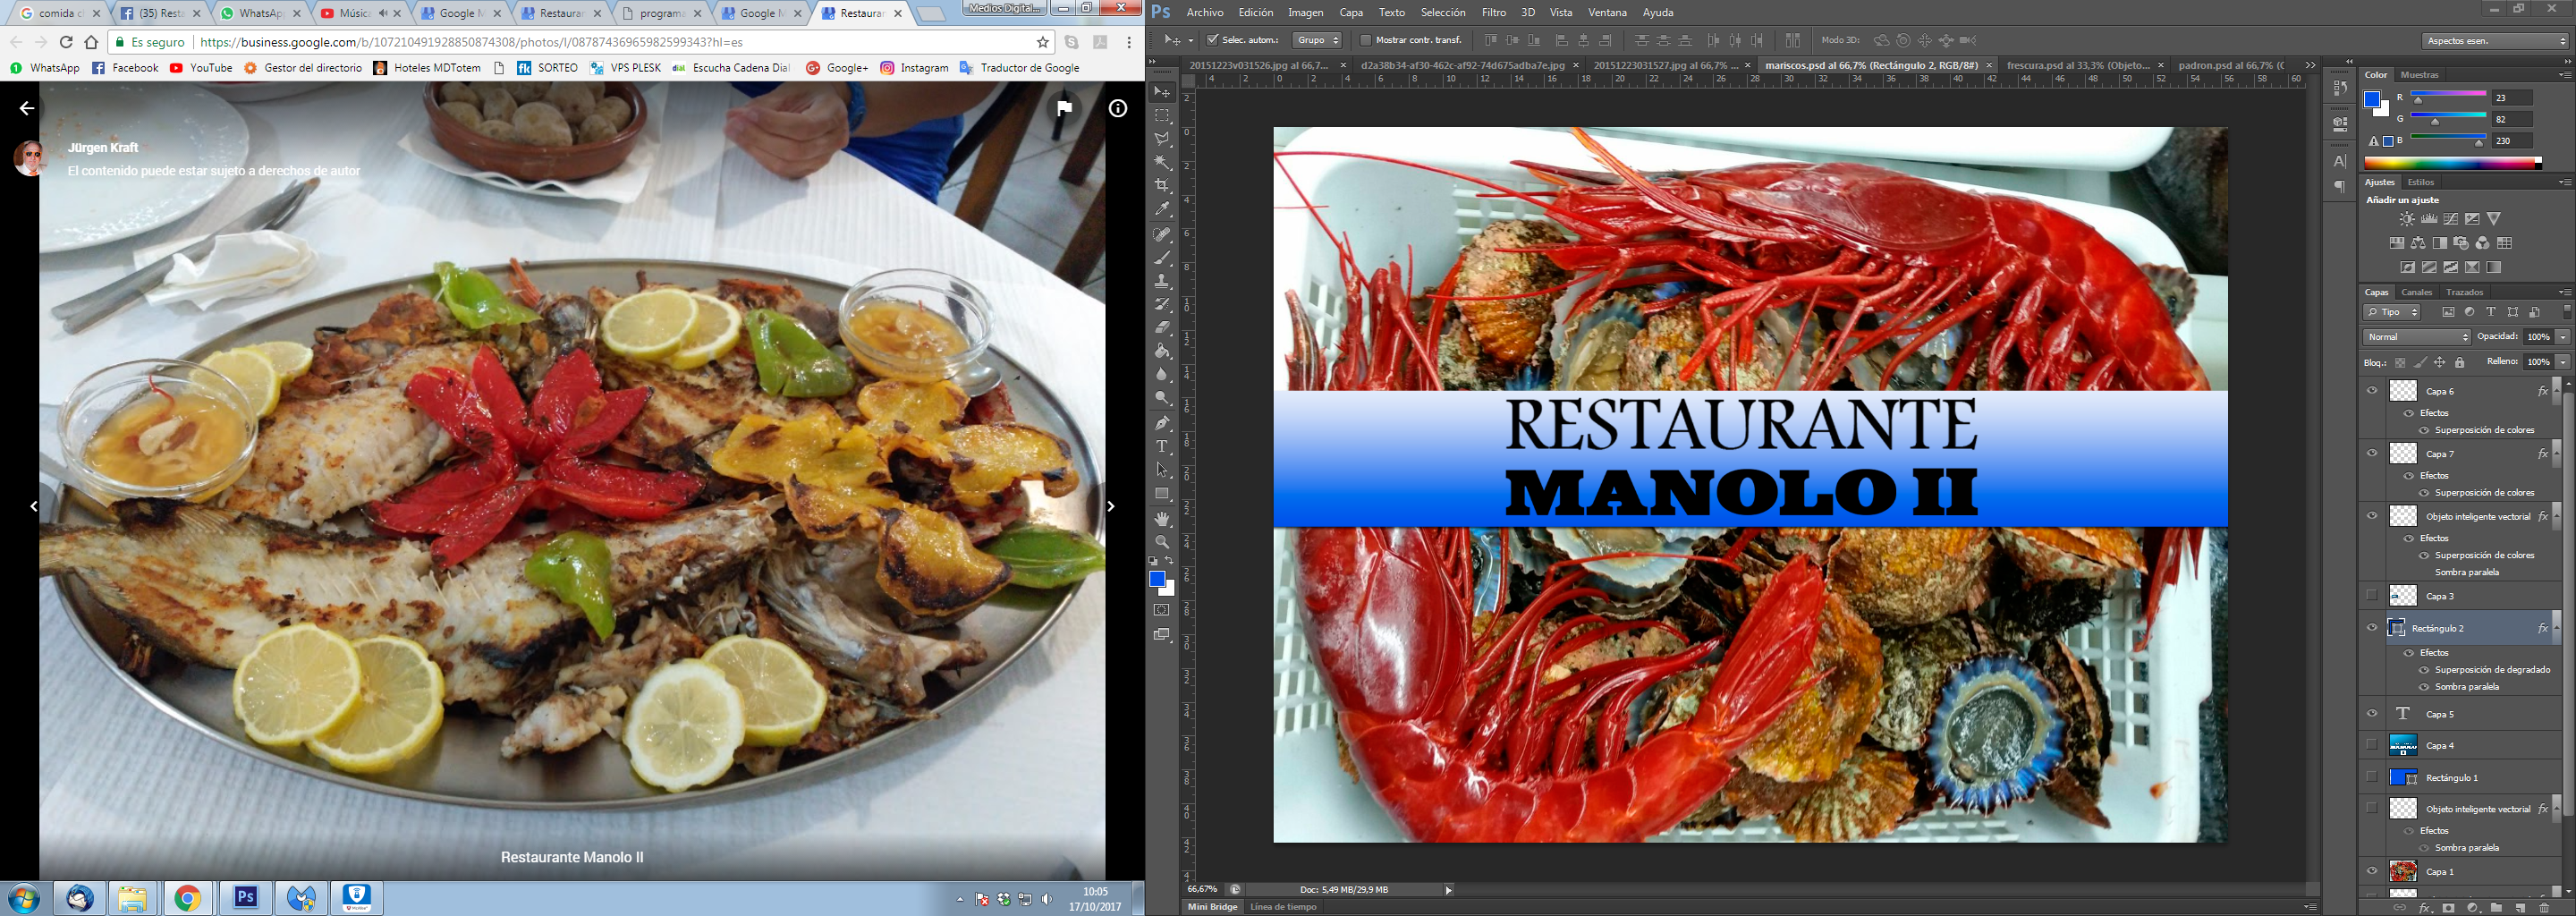Collapse effects of Rectángulo 2 layer
Screen dimensions: 2576x916
2556,628
